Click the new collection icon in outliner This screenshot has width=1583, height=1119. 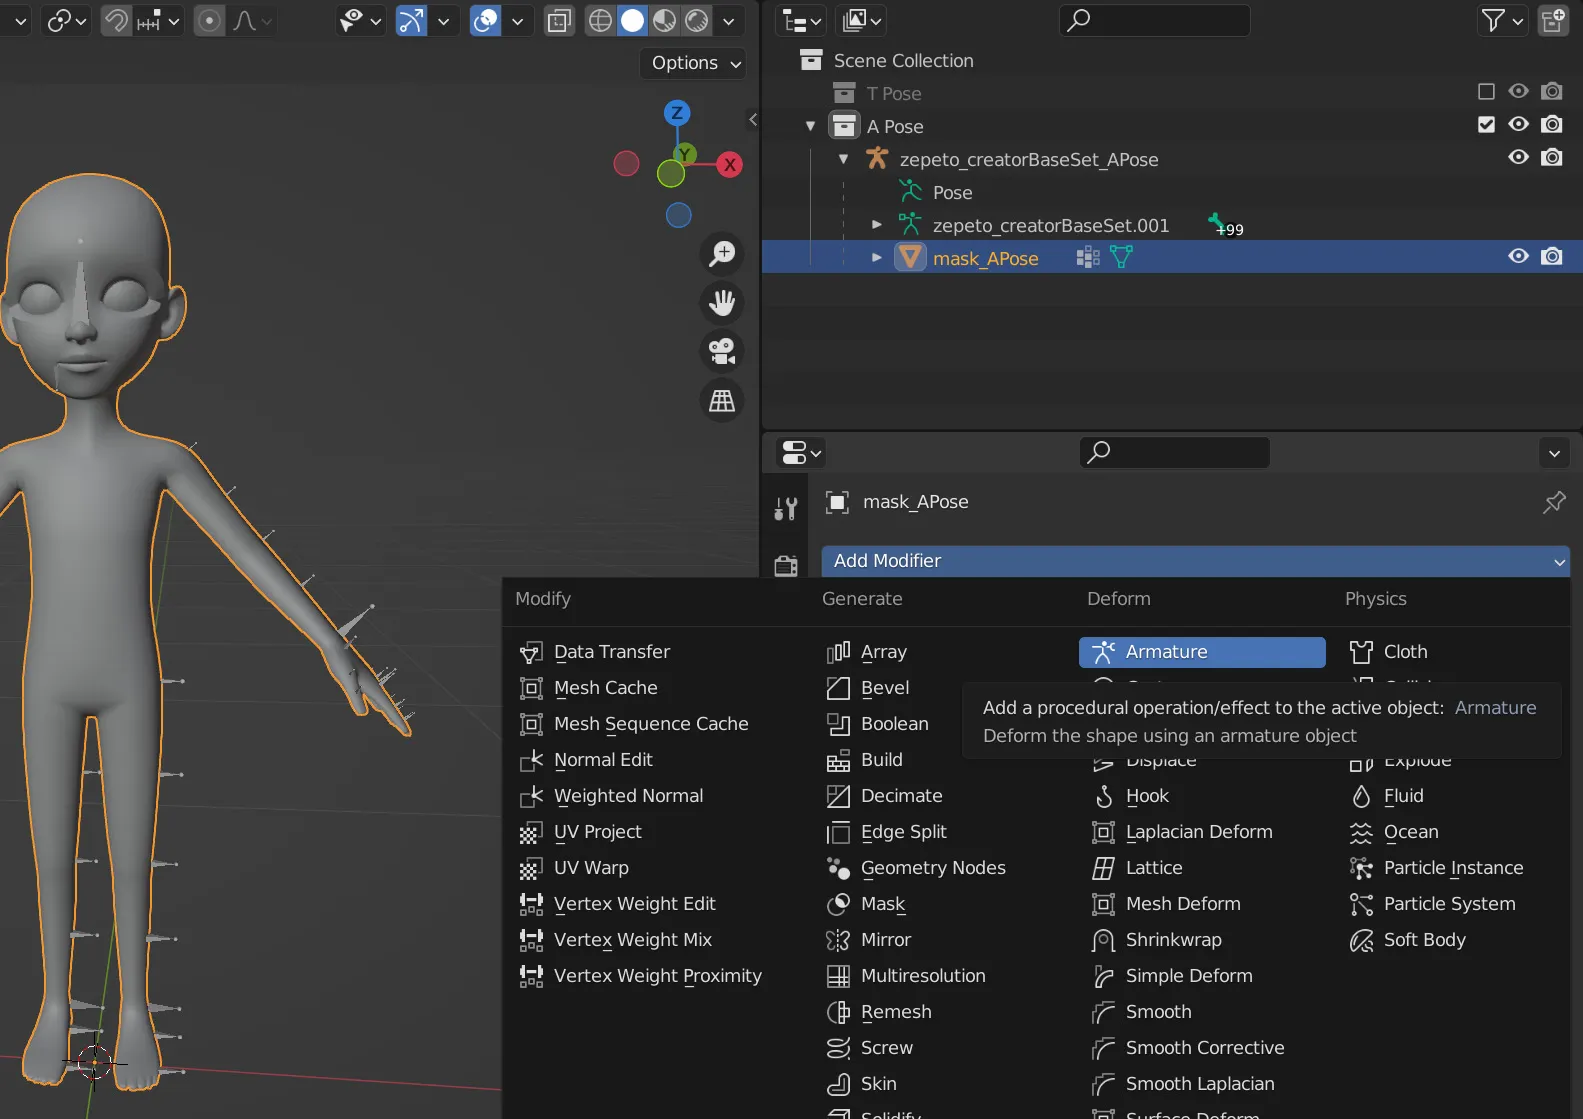pyautogui.click(x=1553, y=20)
